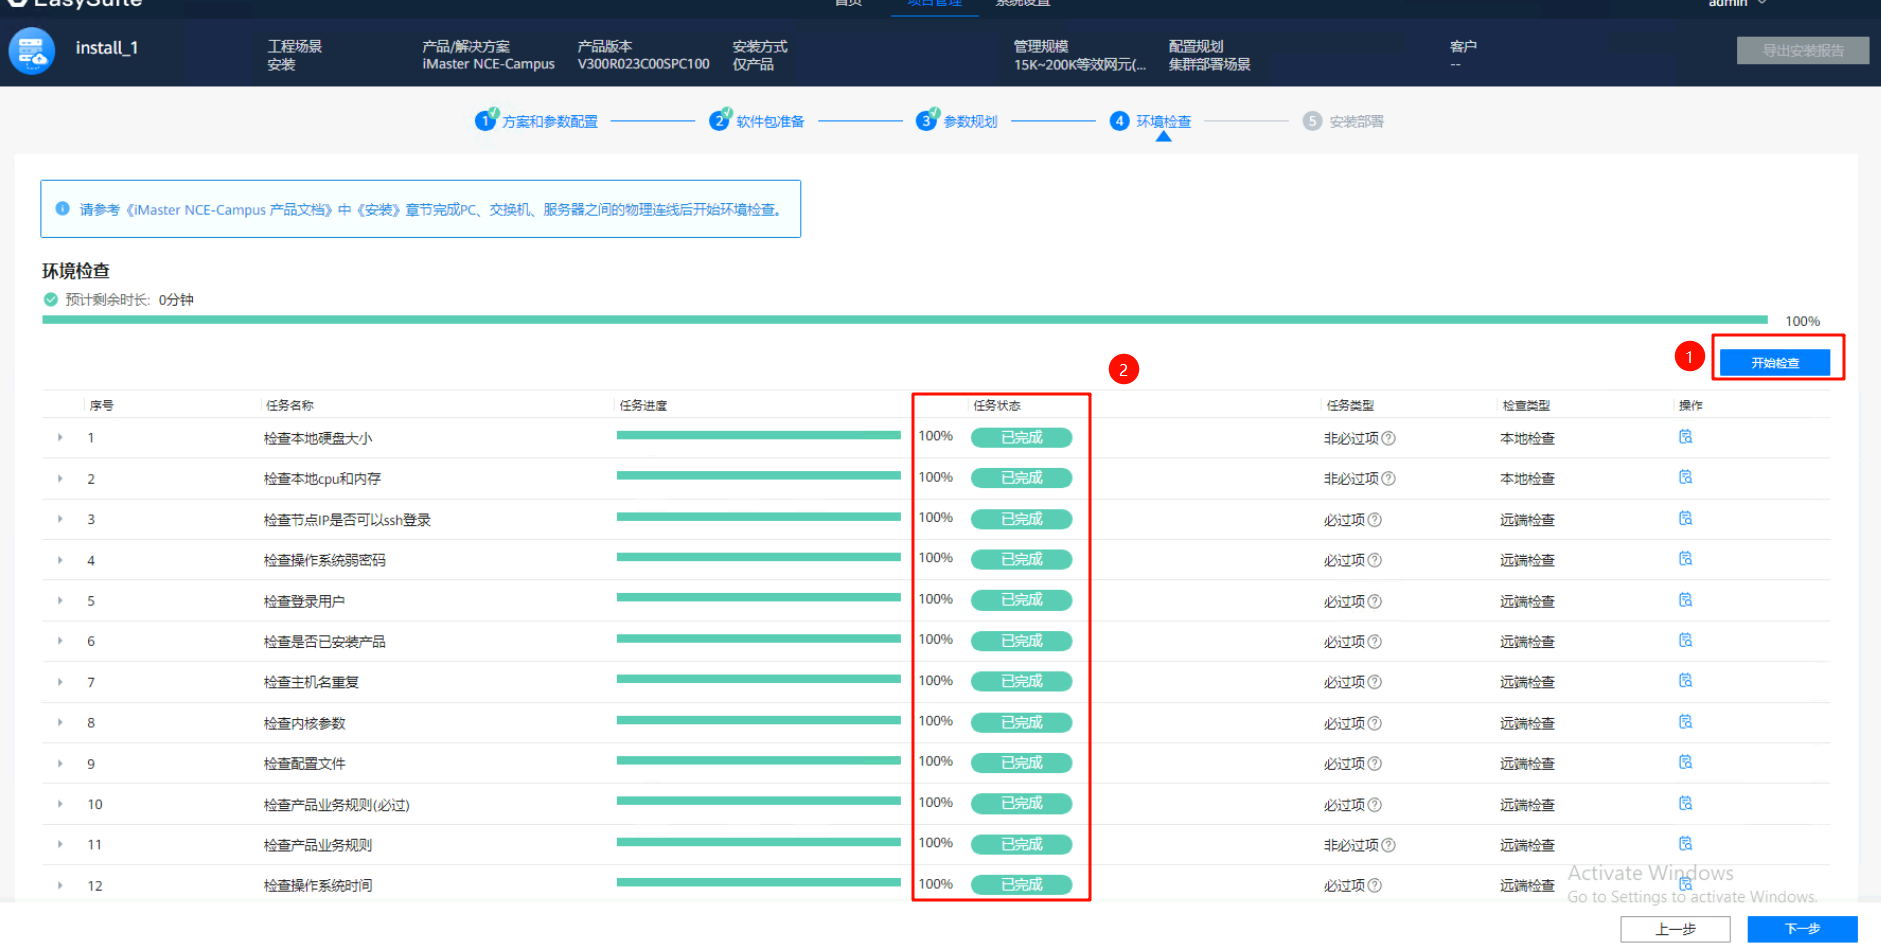Click the operation icon for 检查配置文件 row

[1685, 762]
